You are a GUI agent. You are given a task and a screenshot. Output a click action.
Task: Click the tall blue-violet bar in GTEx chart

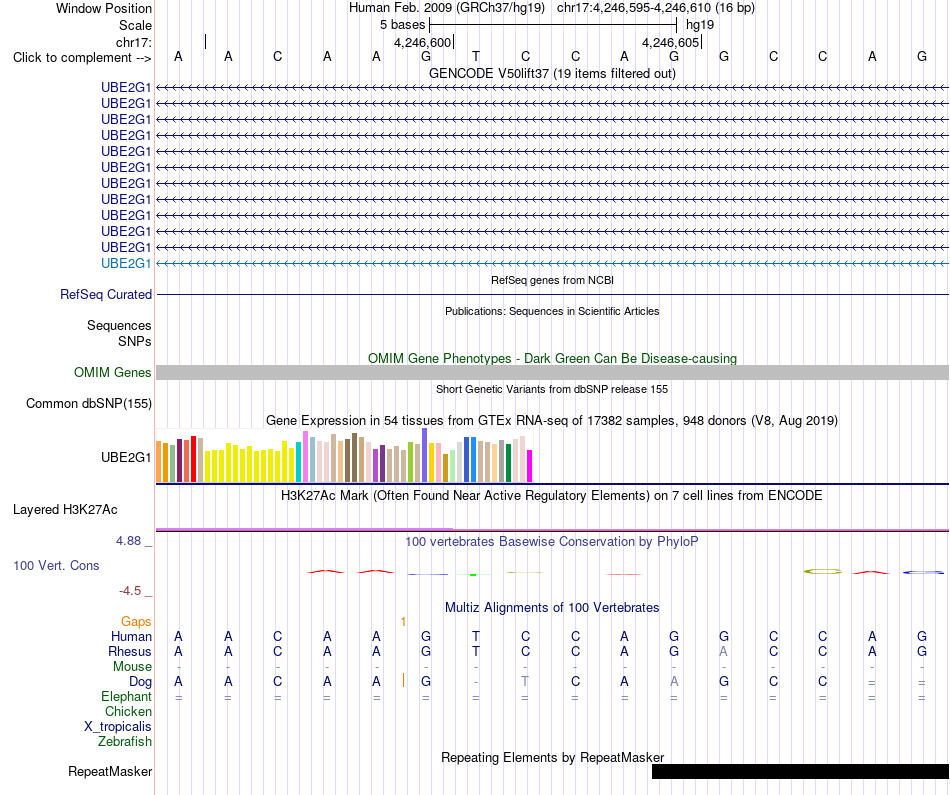tap(425, 455)
